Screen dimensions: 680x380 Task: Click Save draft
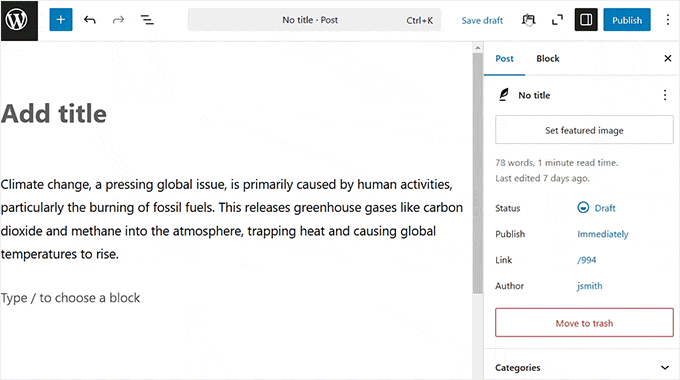(x=482, y=20)
